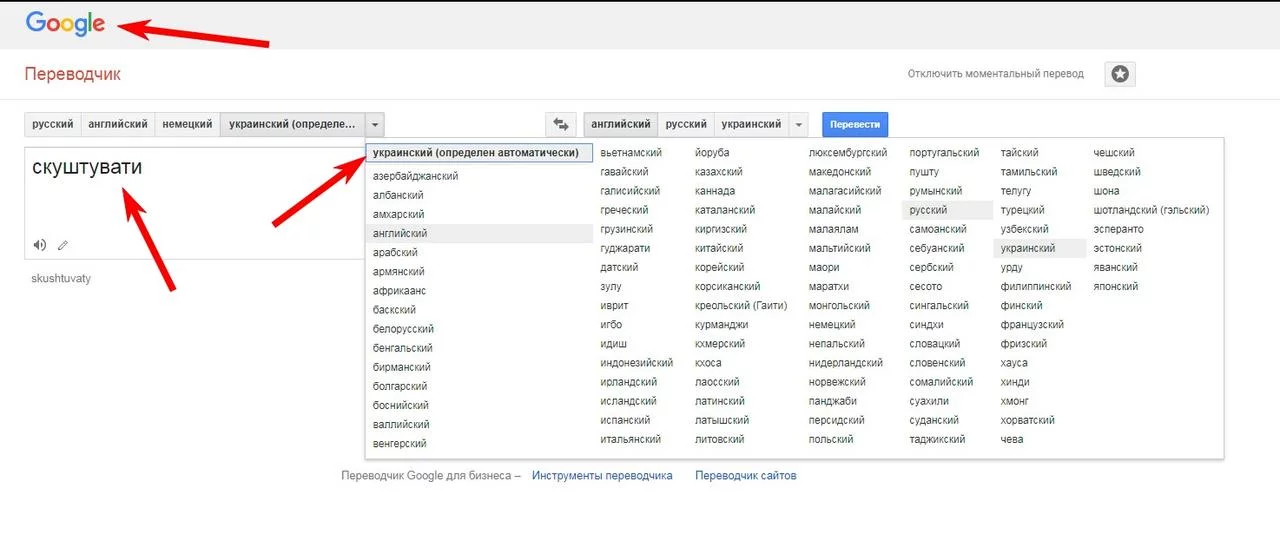Select африкаанс from language list
Image resolution: width=1280 pixels, height=541 pixels.
tap(399, 290)
